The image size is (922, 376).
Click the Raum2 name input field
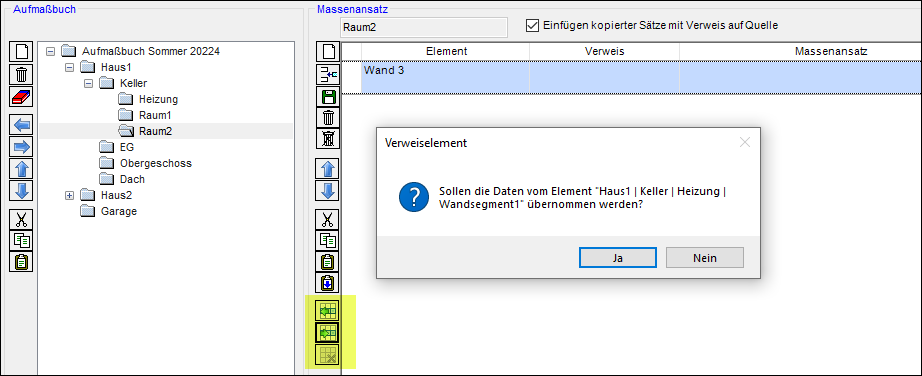pyautogui.click(x=423, y=27)
